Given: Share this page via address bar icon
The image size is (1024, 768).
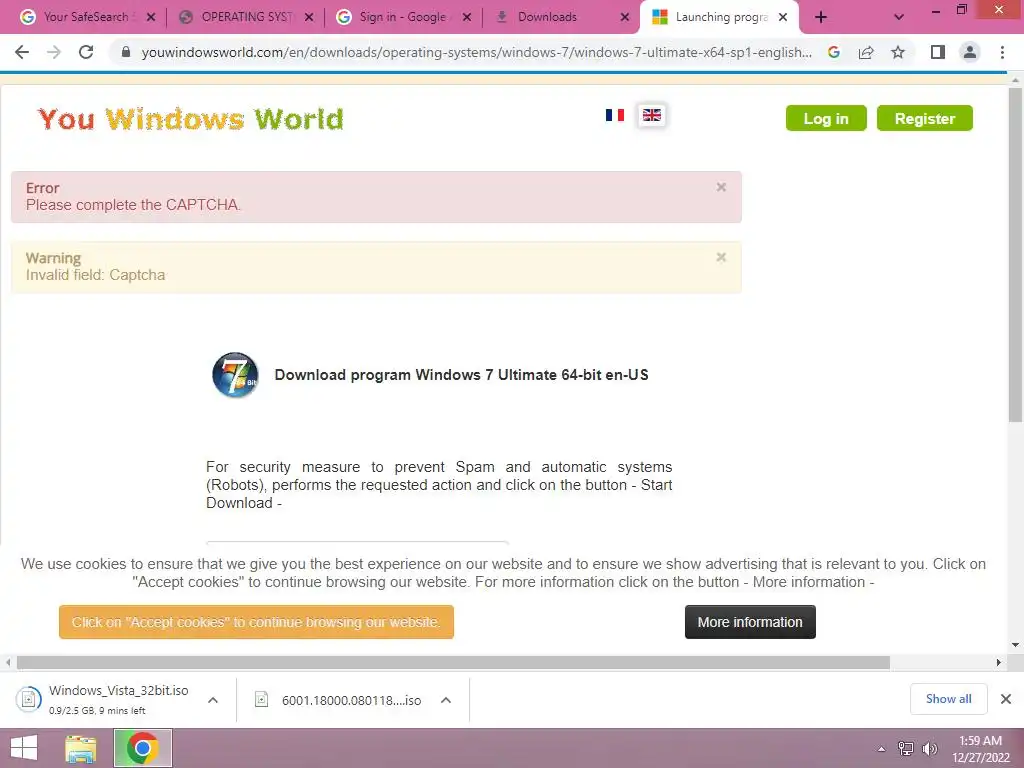Looking at the screenshot, I should tap(866, 52).
